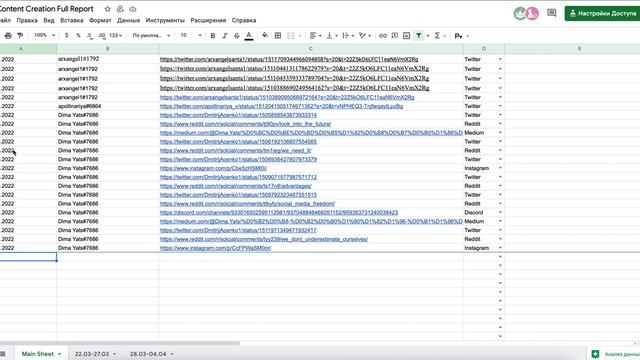Insert a comment via toolbar

point(395,36)
